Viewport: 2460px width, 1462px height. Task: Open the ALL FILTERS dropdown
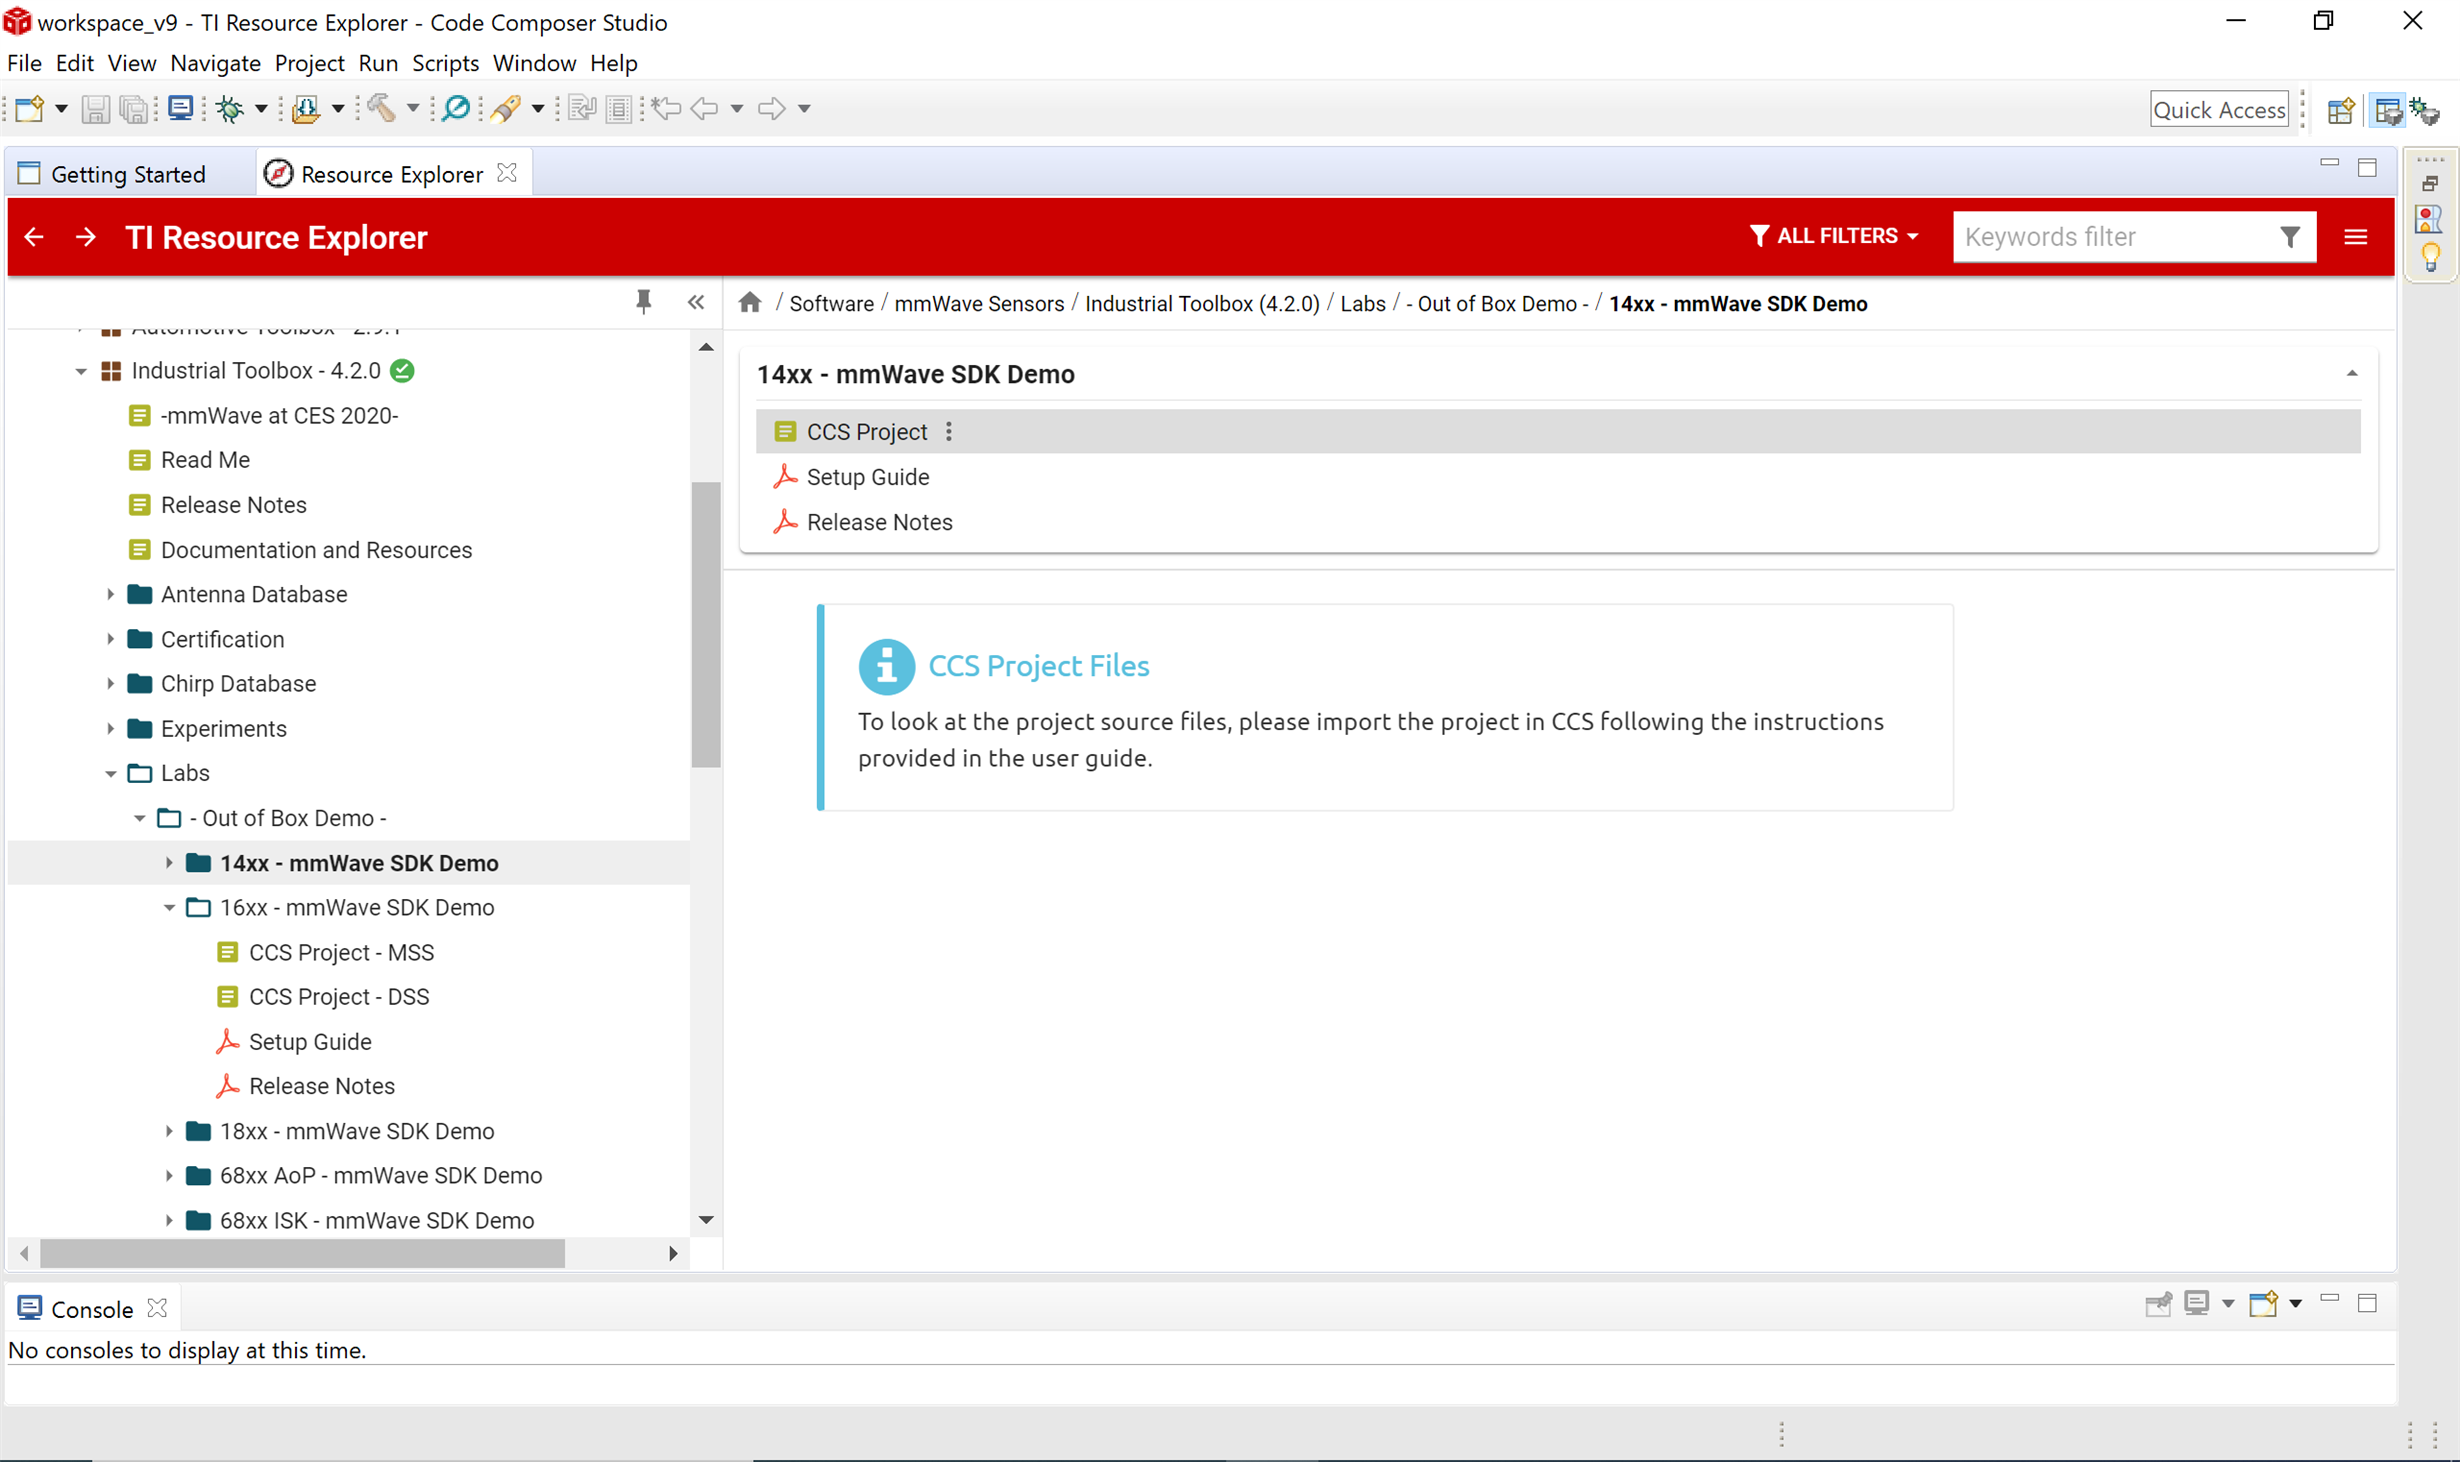pyautogui.click(x=1833, y=236)
